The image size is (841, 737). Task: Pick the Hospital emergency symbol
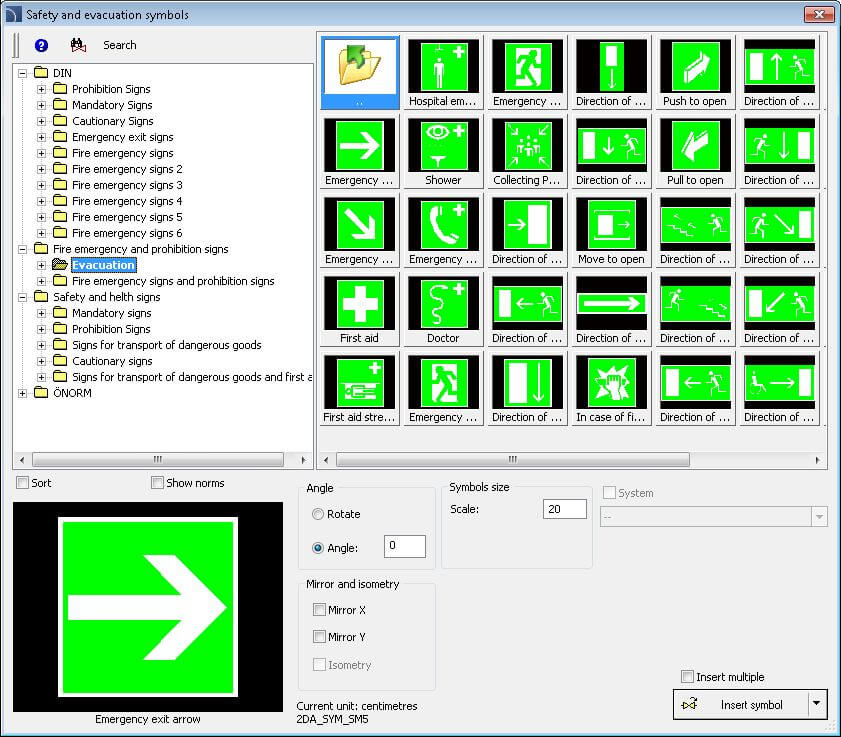click(443, 66)
